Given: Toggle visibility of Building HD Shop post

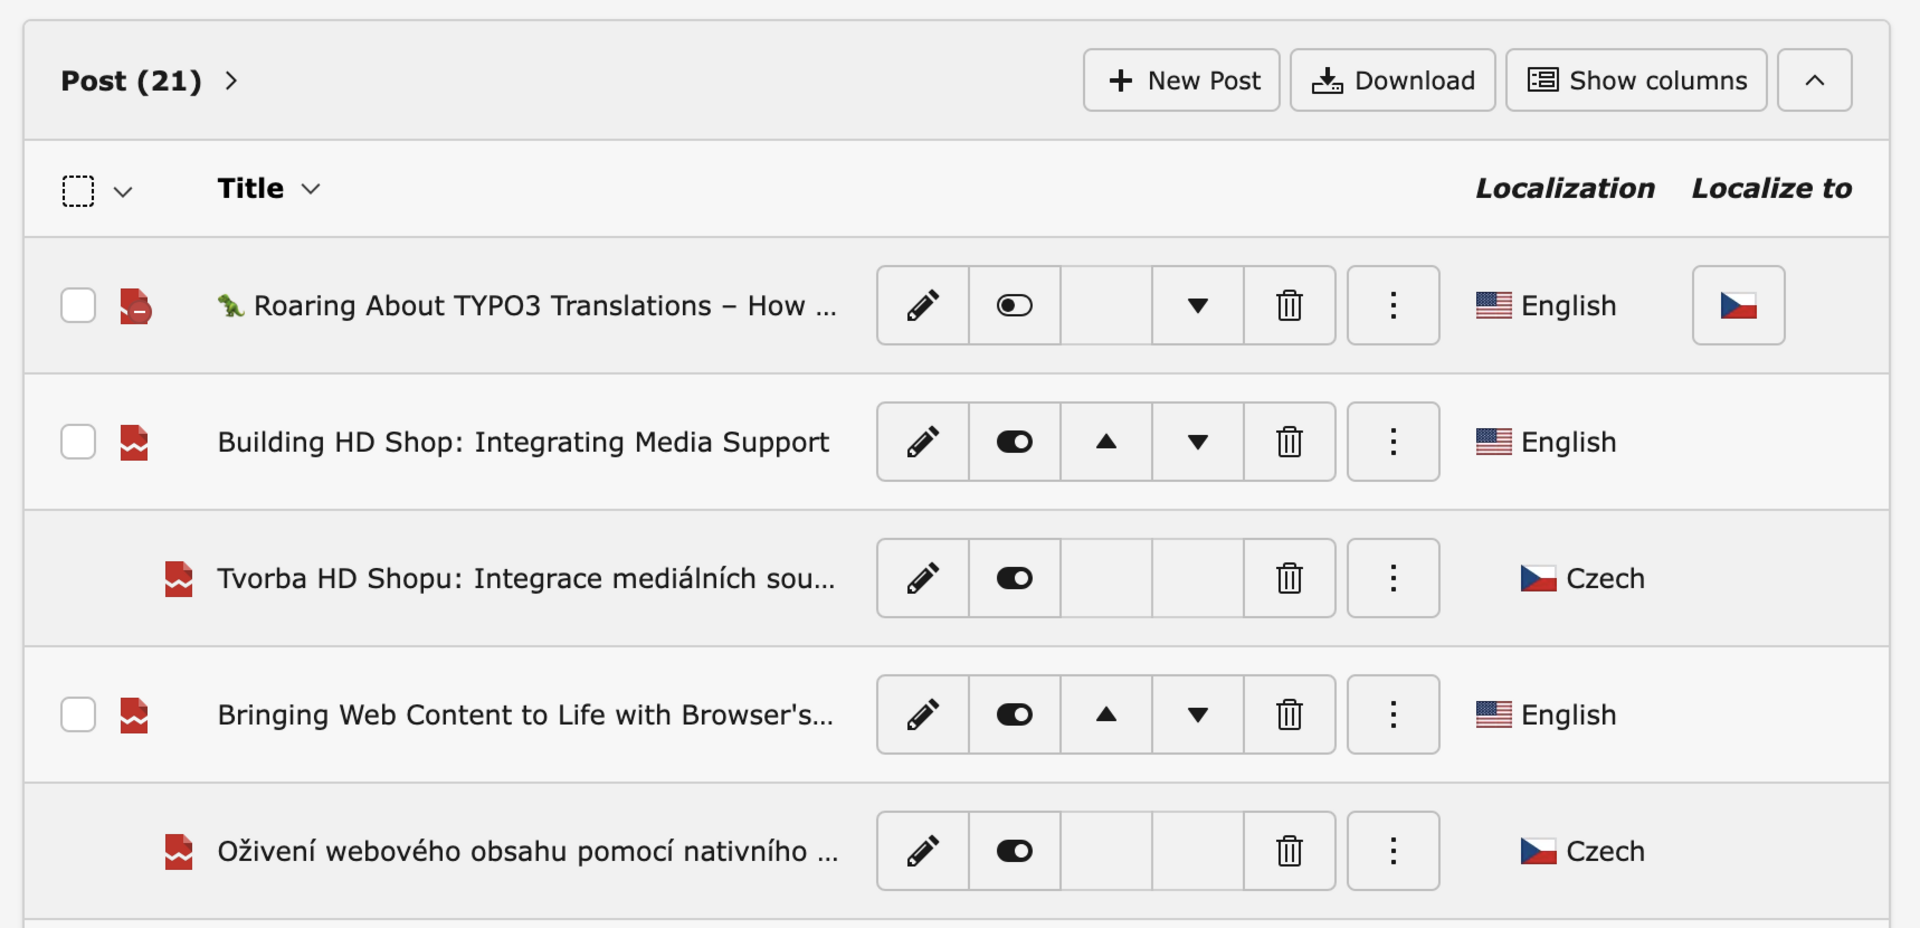Looking at the screenshot, I should click(1014, 442).
